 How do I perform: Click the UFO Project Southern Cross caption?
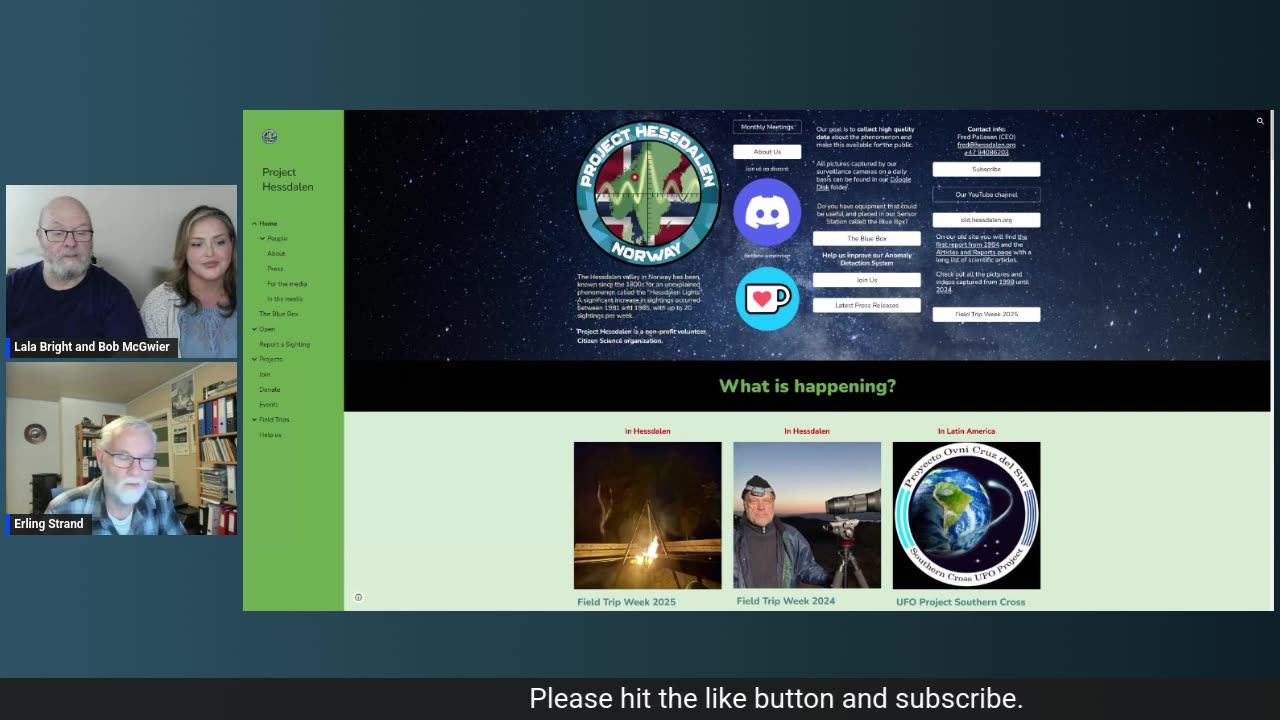pyautogui.click(x=961, y=602)
